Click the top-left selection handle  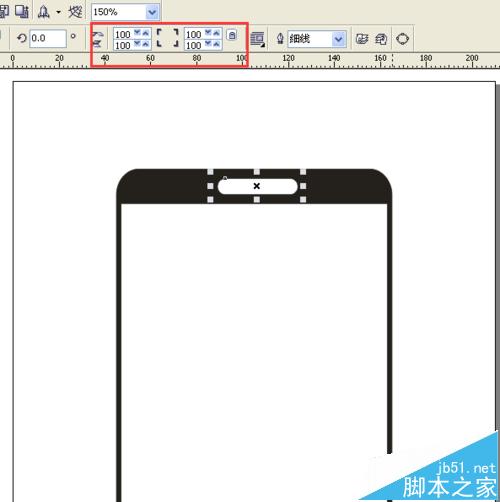click(x=211, y=172)
